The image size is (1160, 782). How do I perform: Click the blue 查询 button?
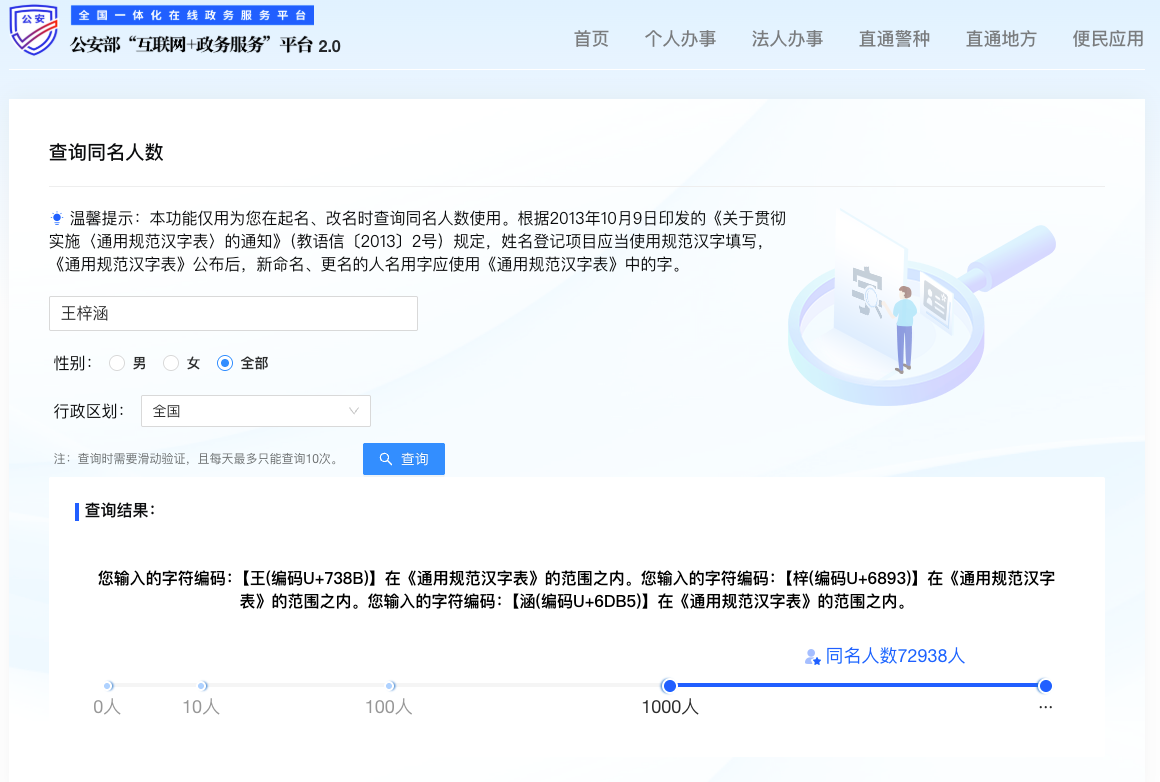coord(404,459)
